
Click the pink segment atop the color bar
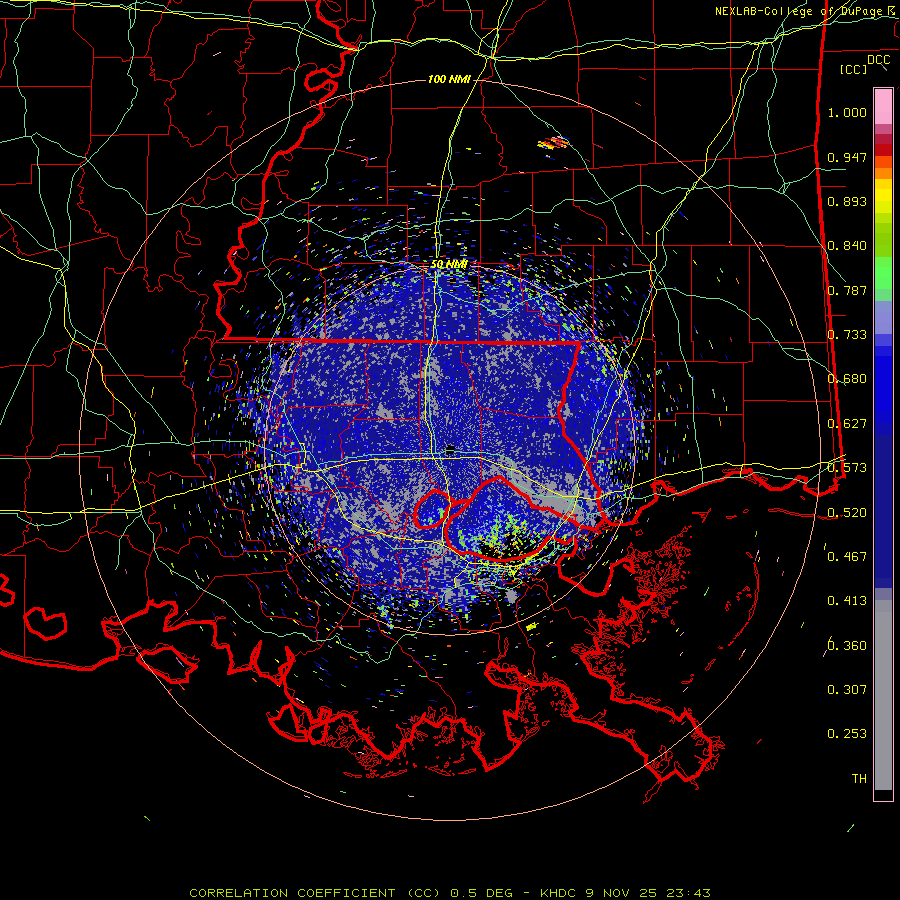pos(883,106)
